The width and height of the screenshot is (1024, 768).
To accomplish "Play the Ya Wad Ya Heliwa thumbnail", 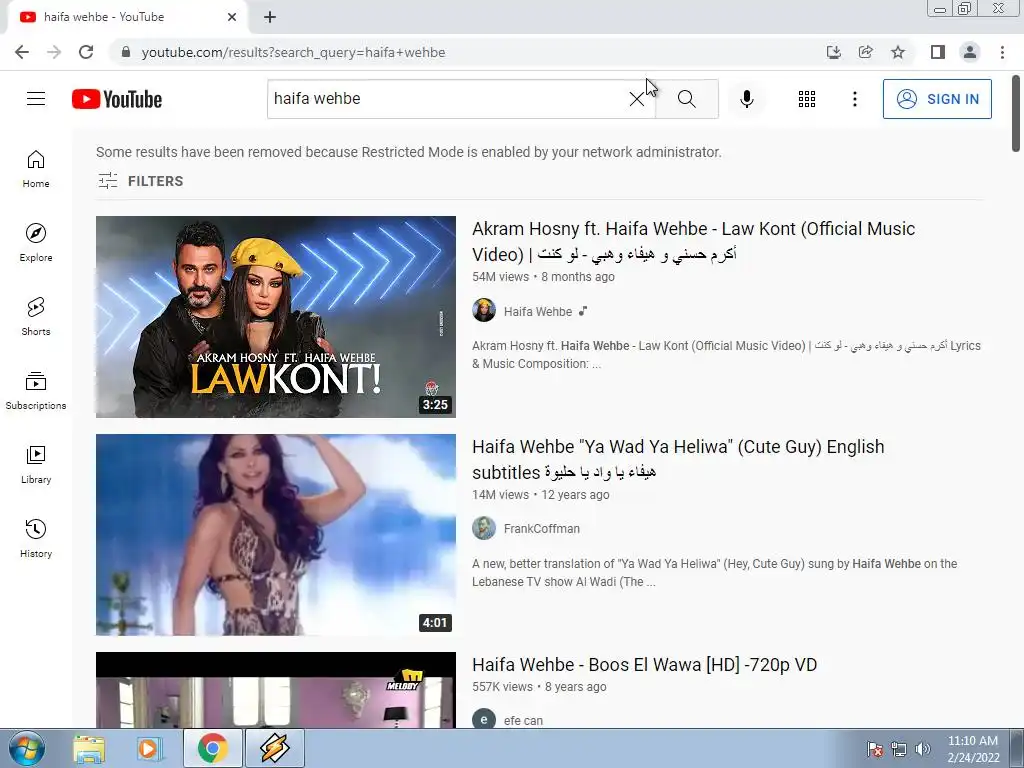I will tap(276, 535).
